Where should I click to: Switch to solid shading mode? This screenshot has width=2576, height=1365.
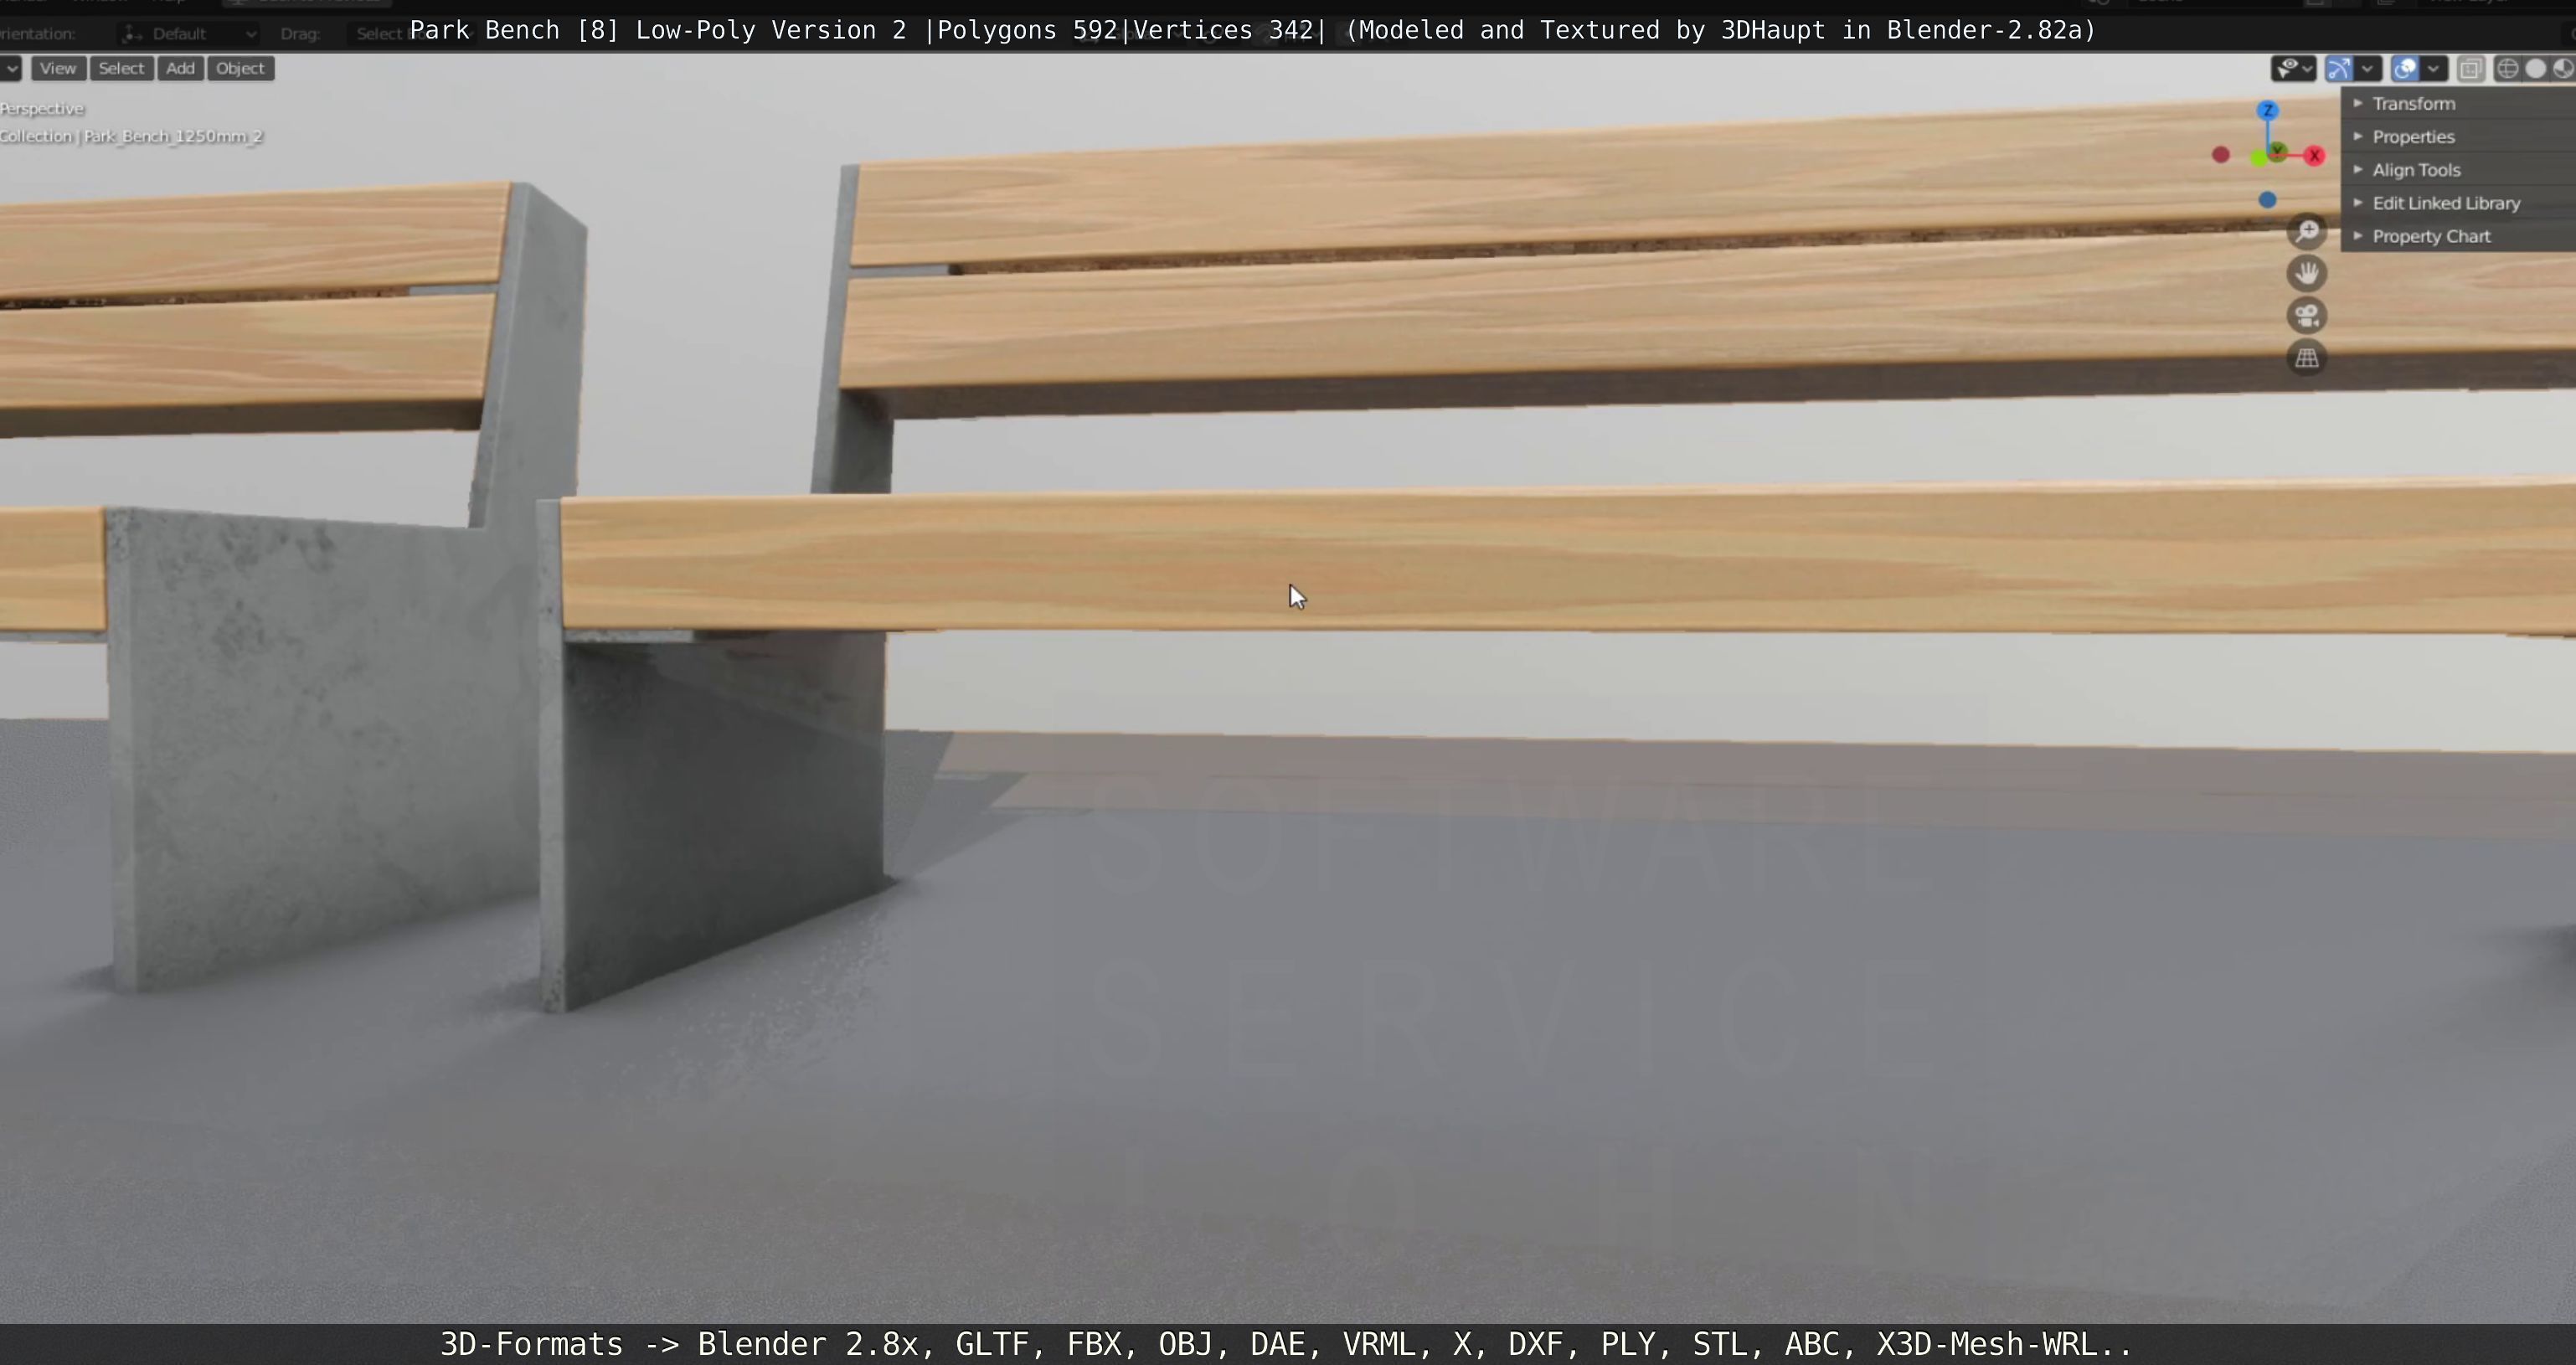[2535, 68]
